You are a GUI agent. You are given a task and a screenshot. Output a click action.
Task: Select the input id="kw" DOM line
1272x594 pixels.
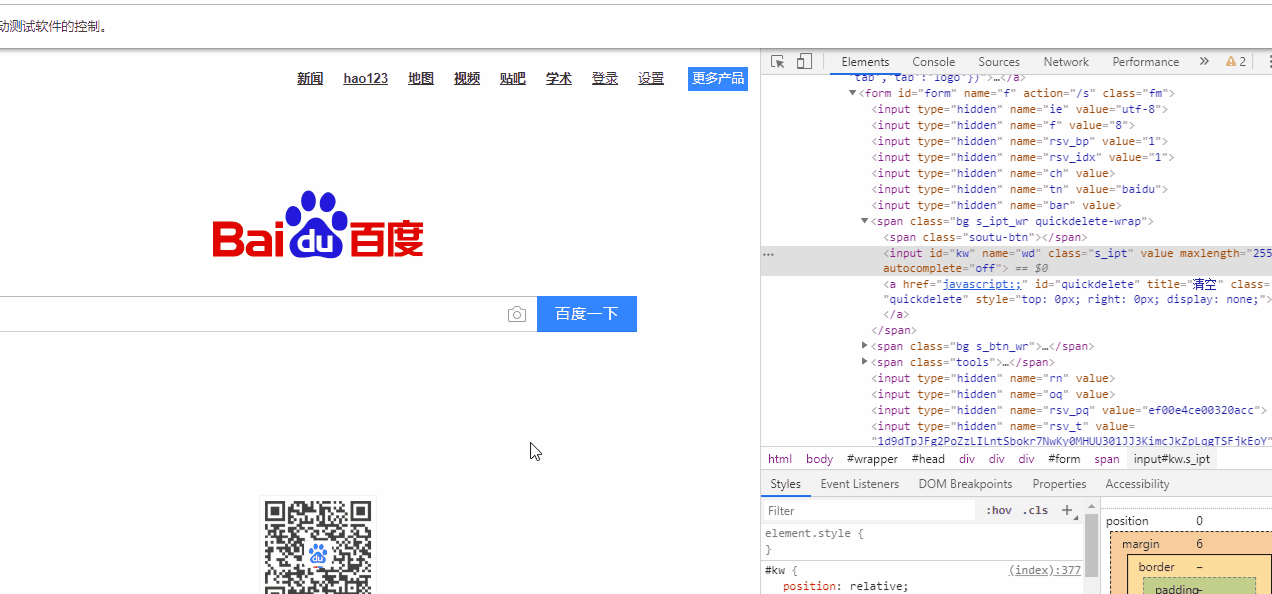1016,261
